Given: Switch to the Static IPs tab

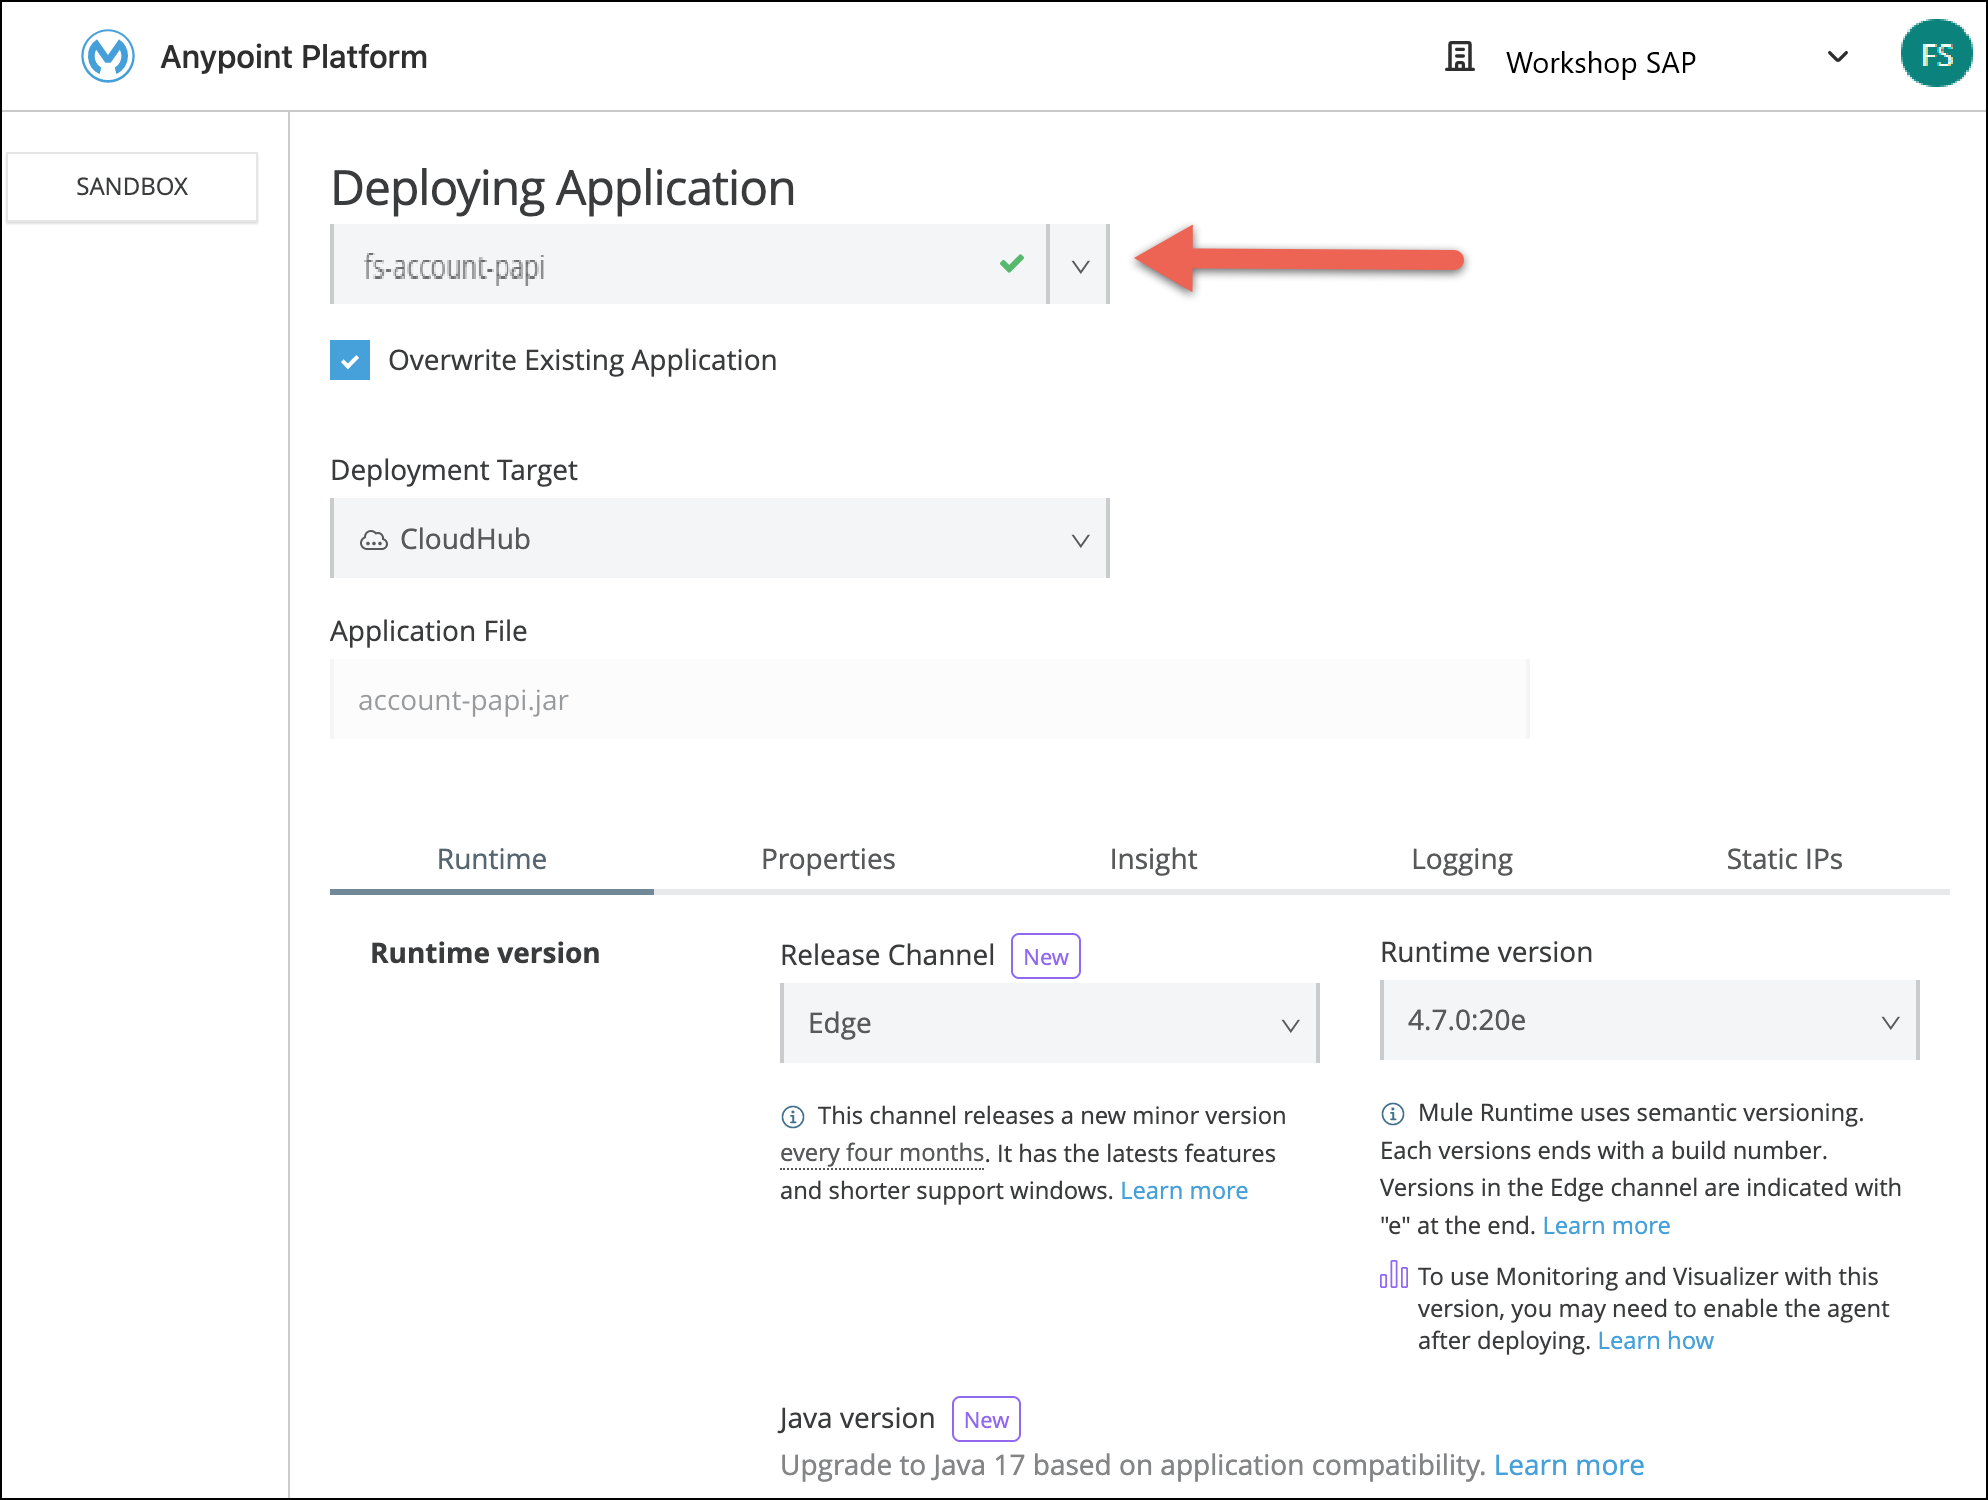Looking at the screenshot, I should [1784, 859].
